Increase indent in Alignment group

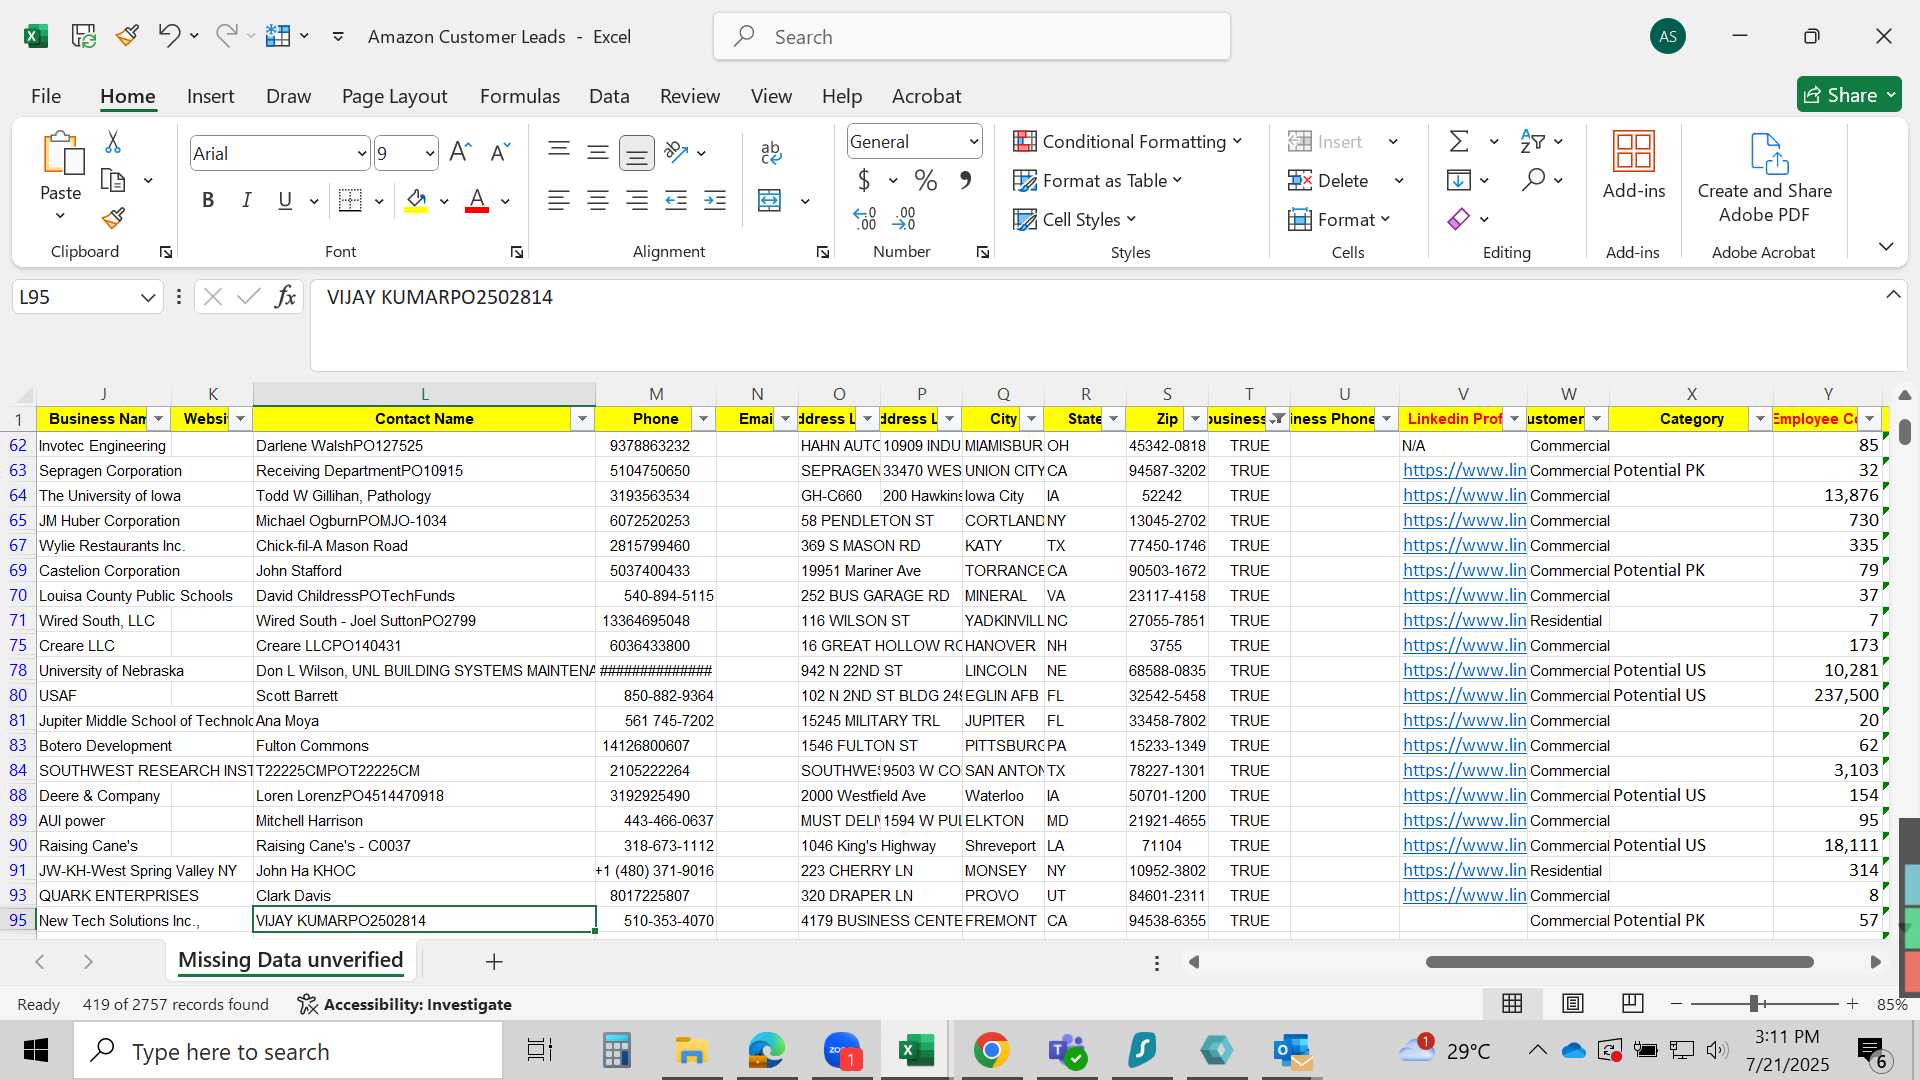click(715, 200)
